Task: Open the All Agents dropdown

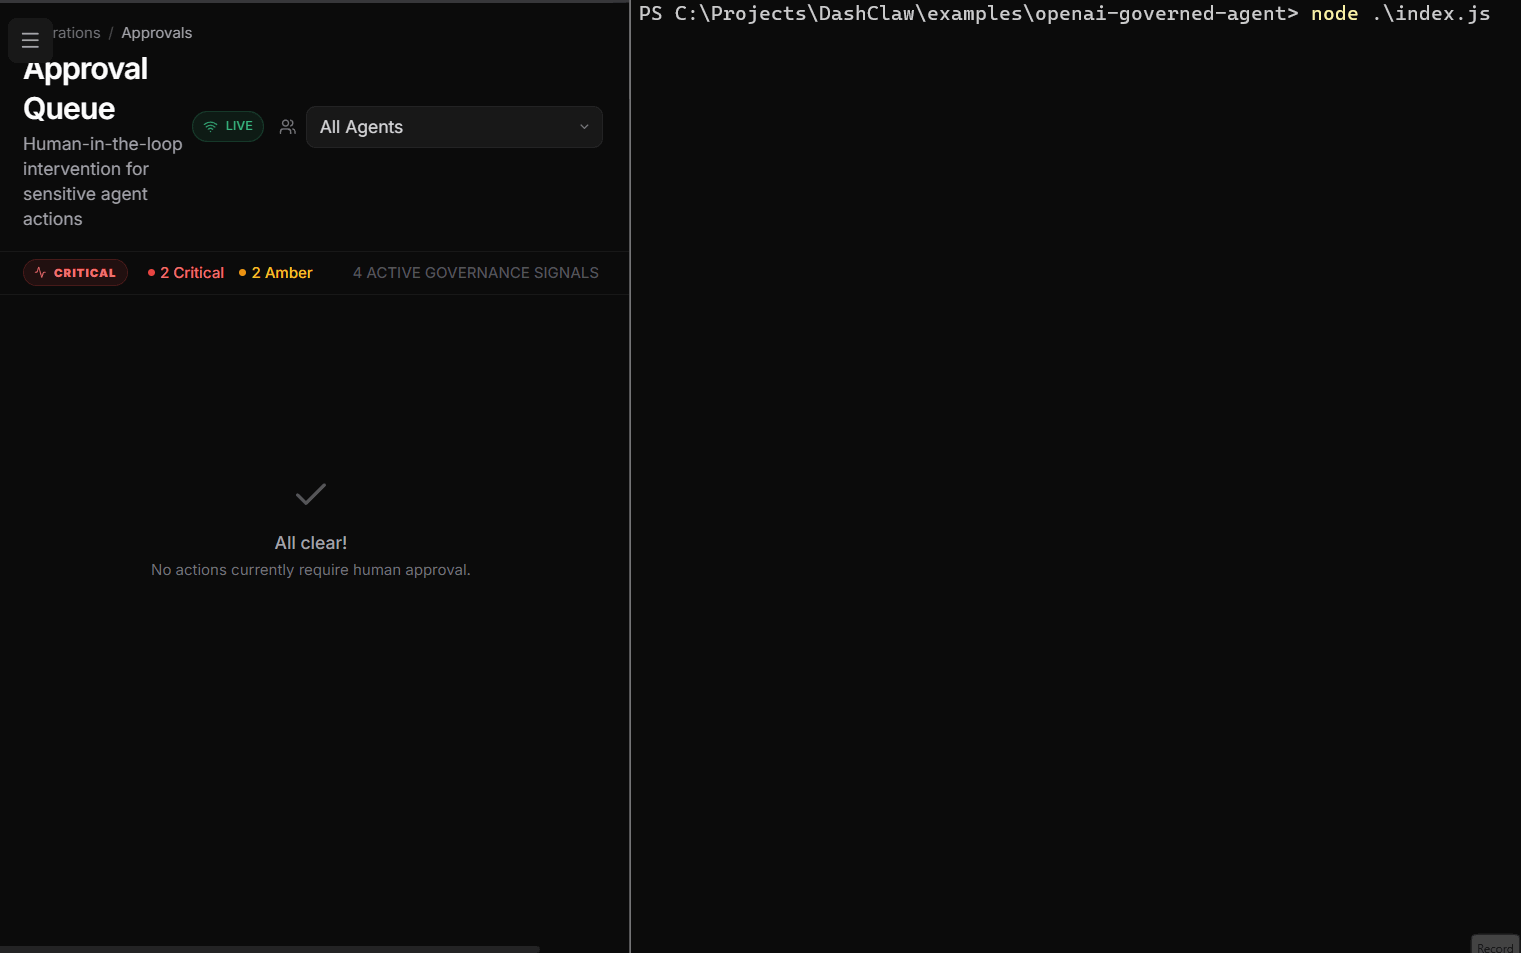Action: click(x=454, y=127)
